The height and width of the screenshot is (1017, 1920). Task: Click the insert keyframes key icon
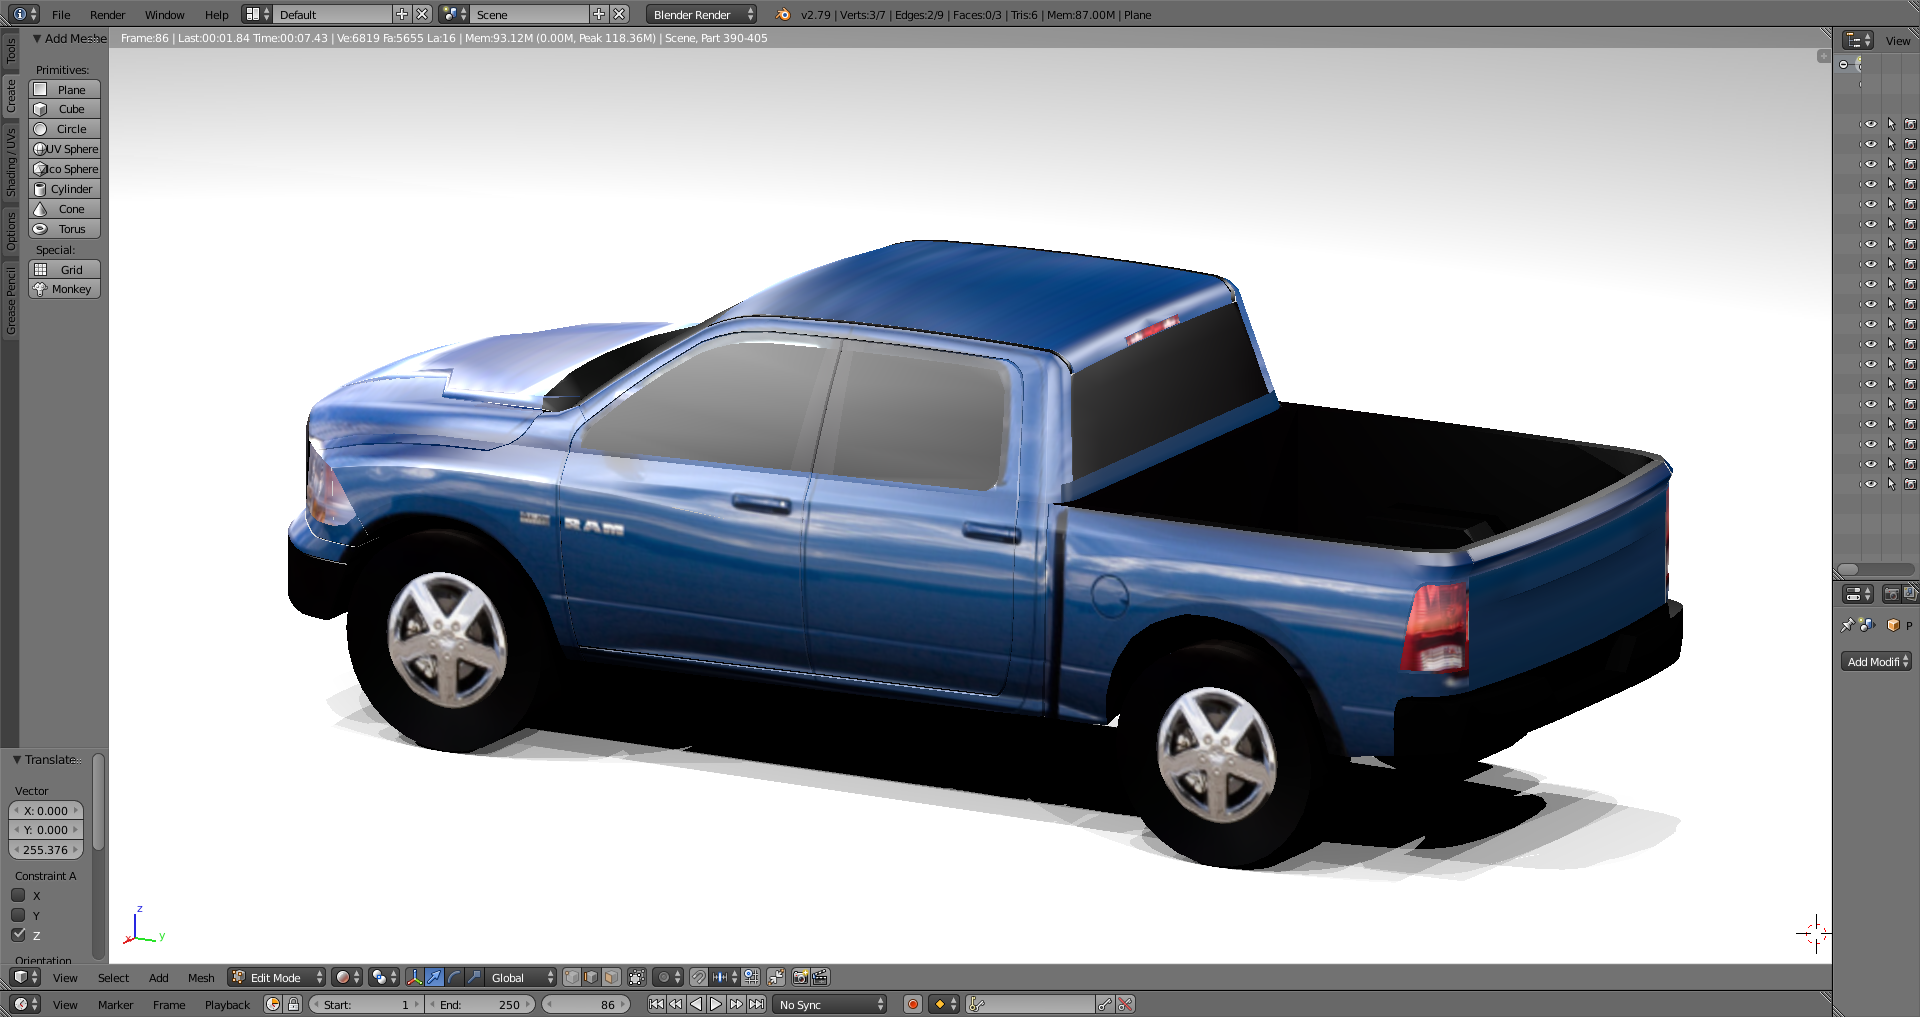coord(1105,1005)
